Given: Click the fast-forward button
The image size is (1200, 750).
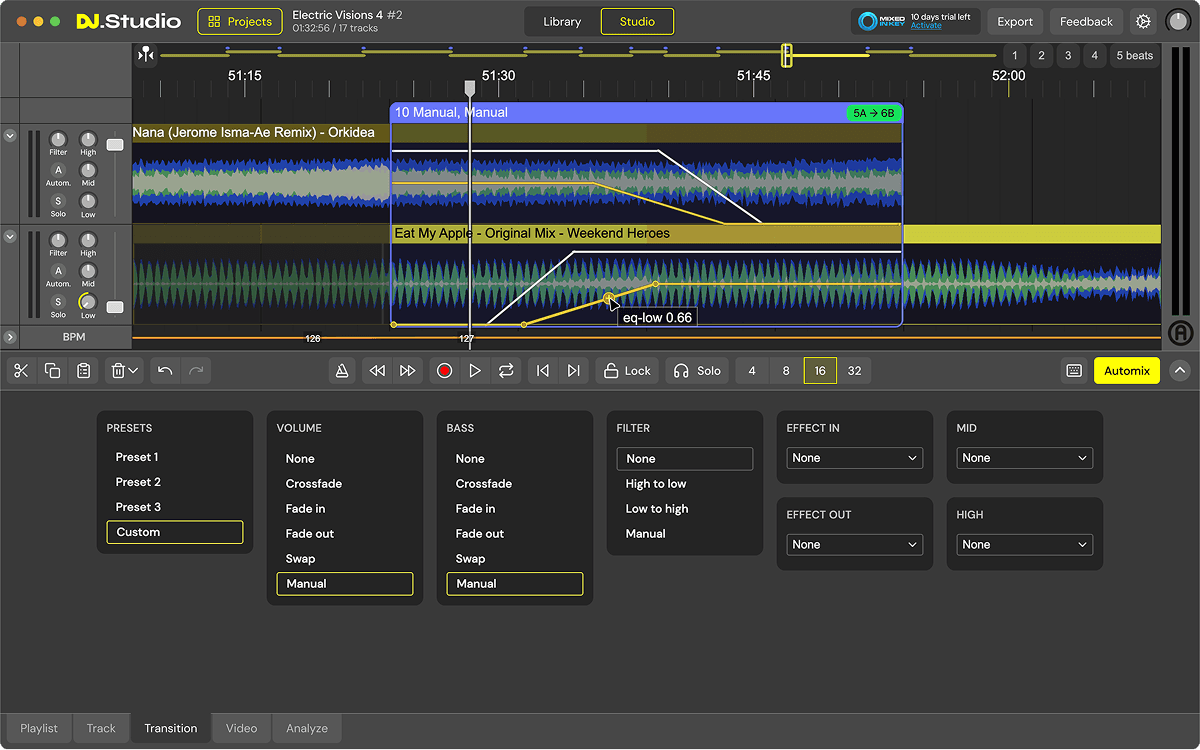Looking at the screenshot, I should (407, 371).
